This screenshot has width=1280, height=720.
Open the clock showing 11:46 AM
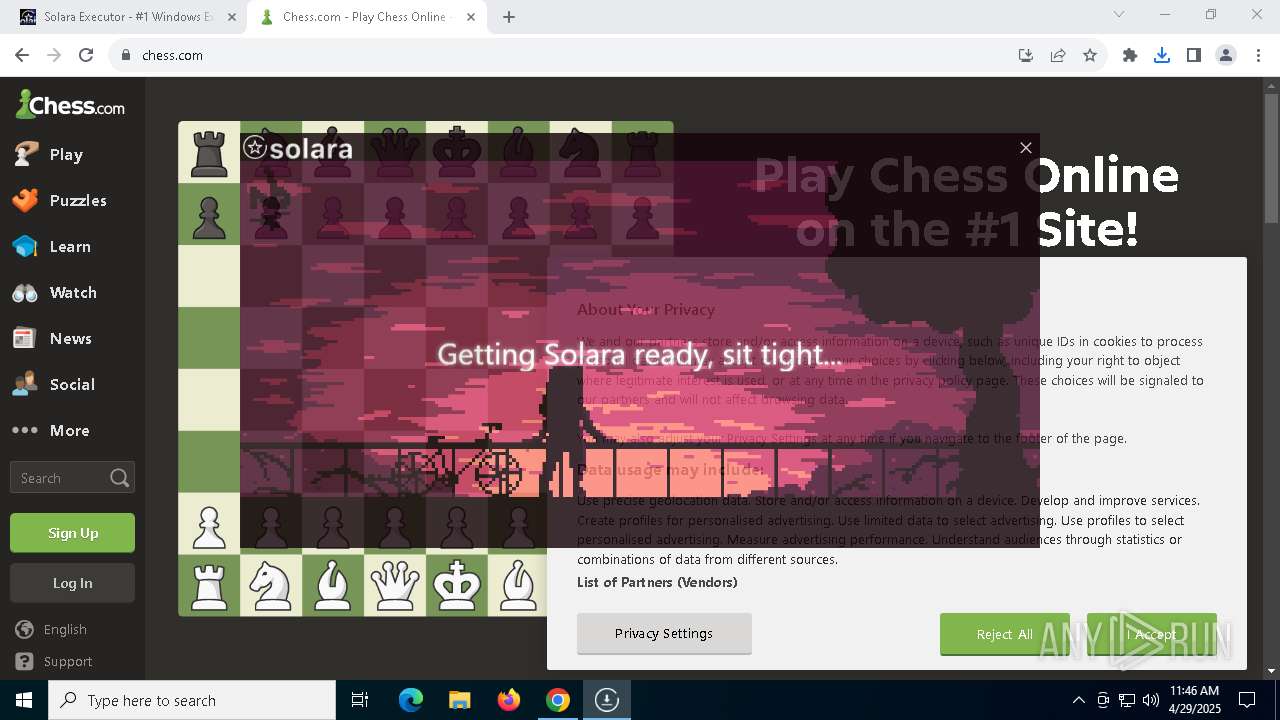point(1194,700)
